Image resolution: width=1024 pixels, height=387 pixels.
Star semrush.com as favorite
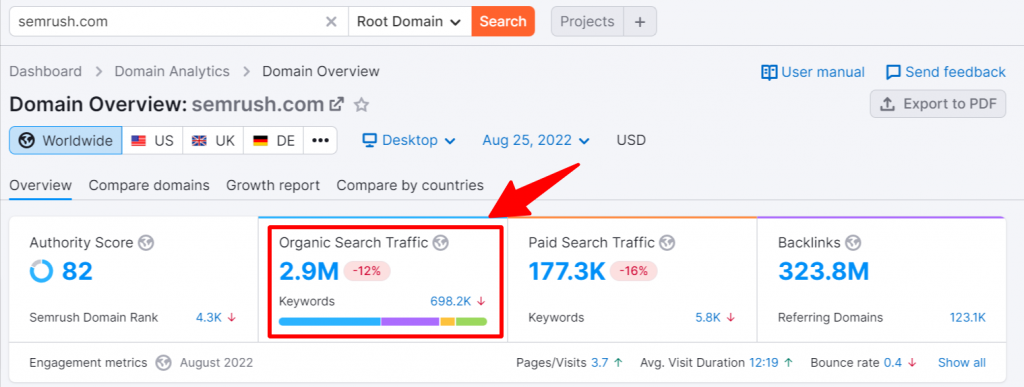[362, 104]
